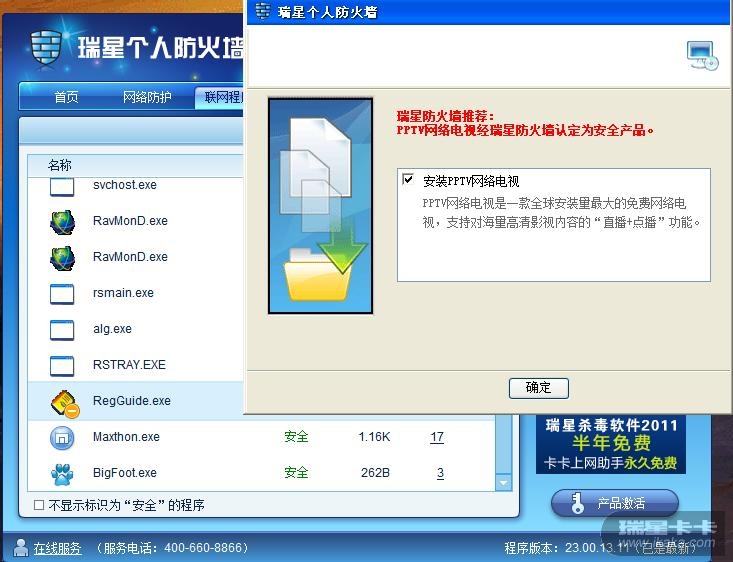Click the rsmain.exe window icon
The height and width of the screenshot is (562, 733).
(x=62, y=294)
